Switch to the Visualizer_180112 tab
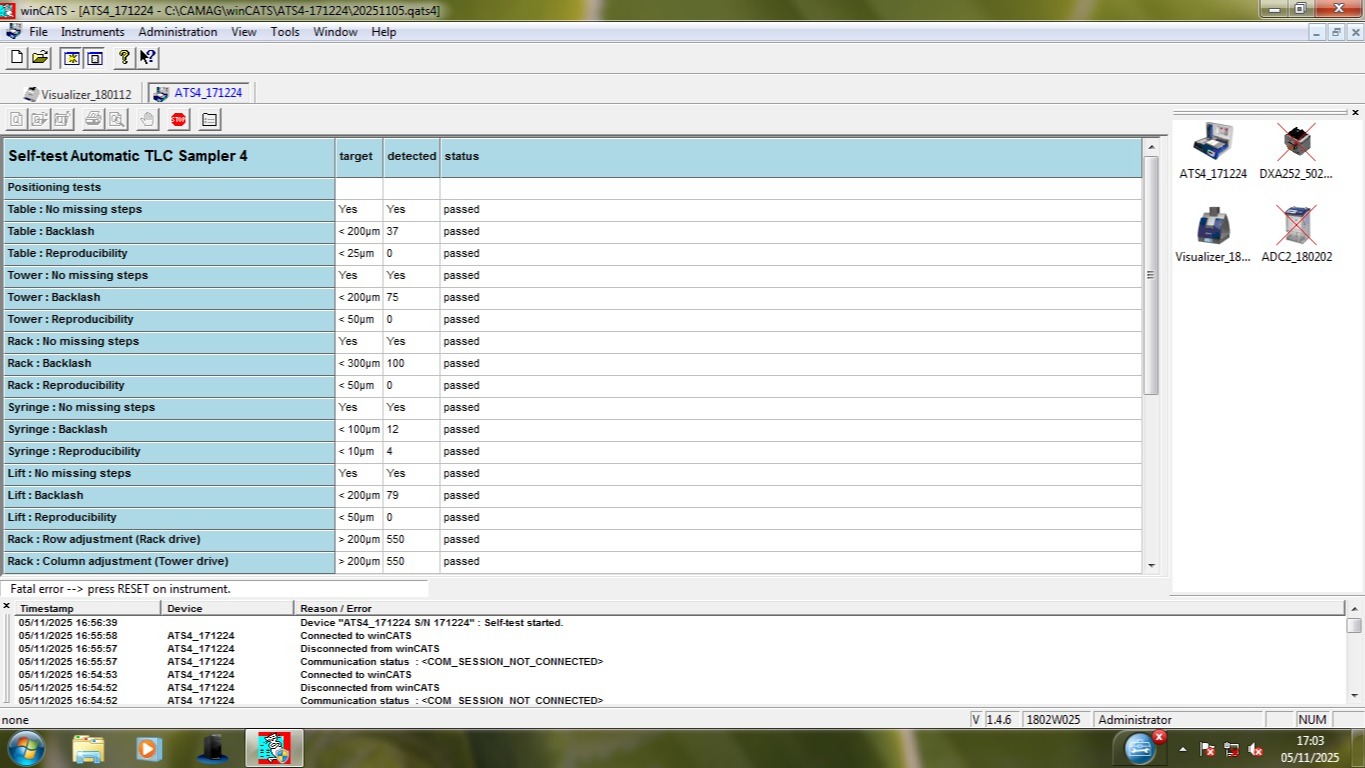Screen dimensions: 1365x768 [x=85, y=92]
